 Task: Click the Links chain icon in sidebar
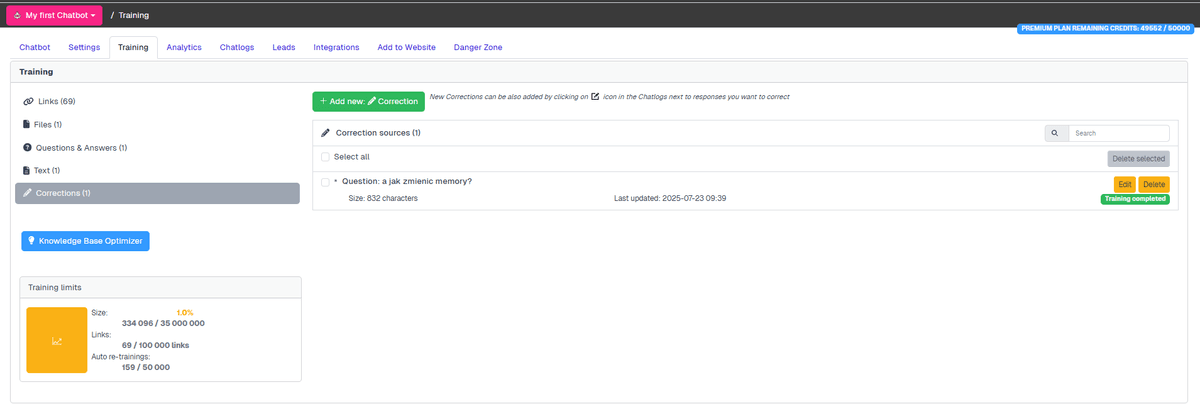(x=28, y=102)
